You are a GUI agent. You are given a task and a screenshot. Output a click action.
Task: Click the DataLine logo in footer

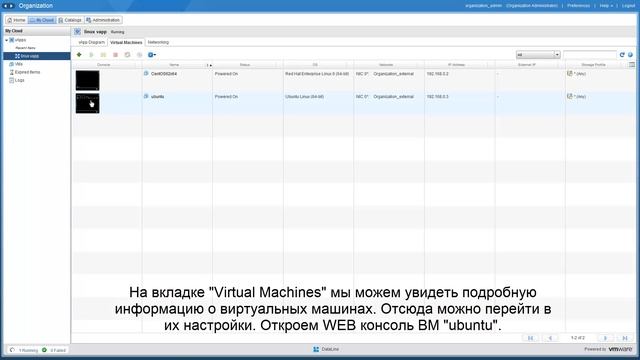pos(326,349)
